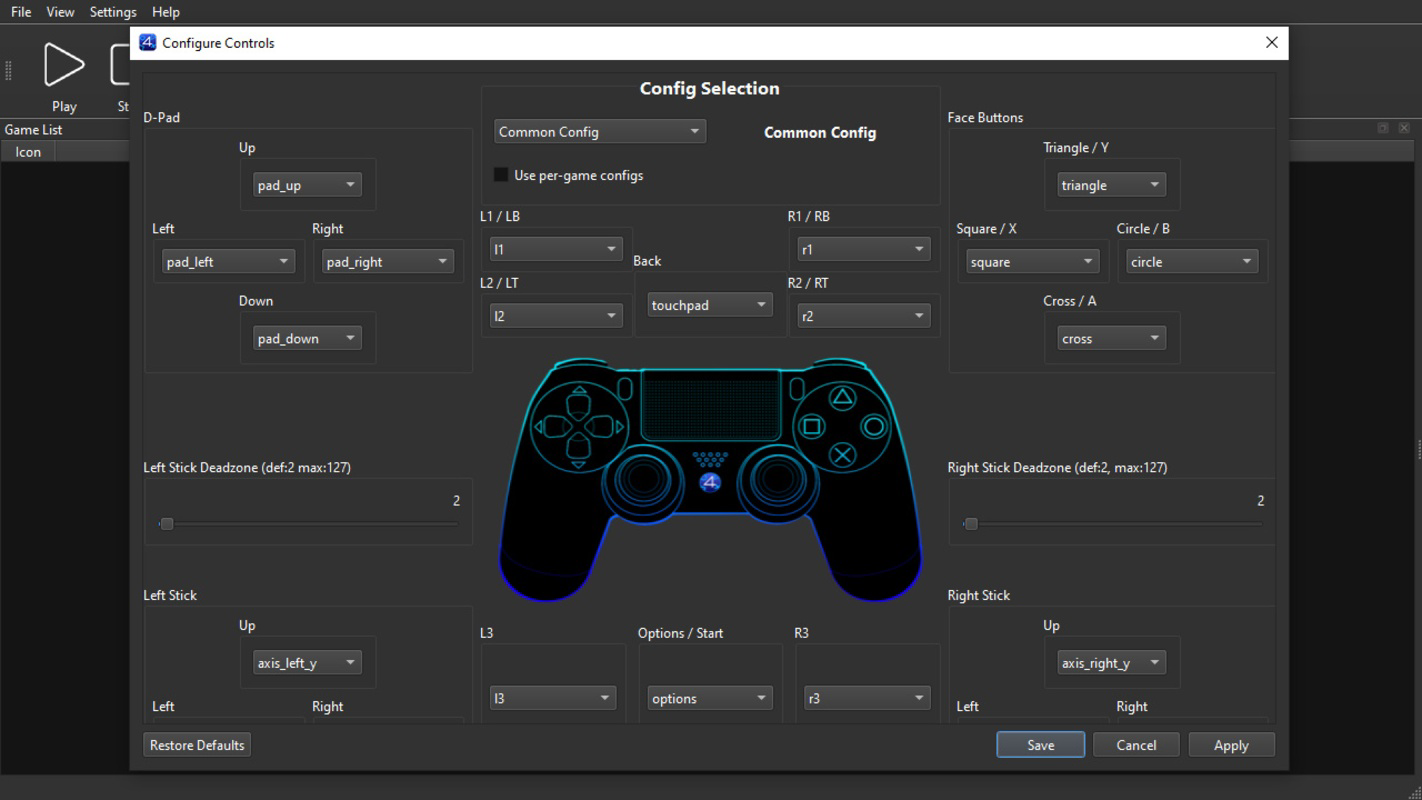Enable Use per-game configs checkbox

(x=501, y=175)
